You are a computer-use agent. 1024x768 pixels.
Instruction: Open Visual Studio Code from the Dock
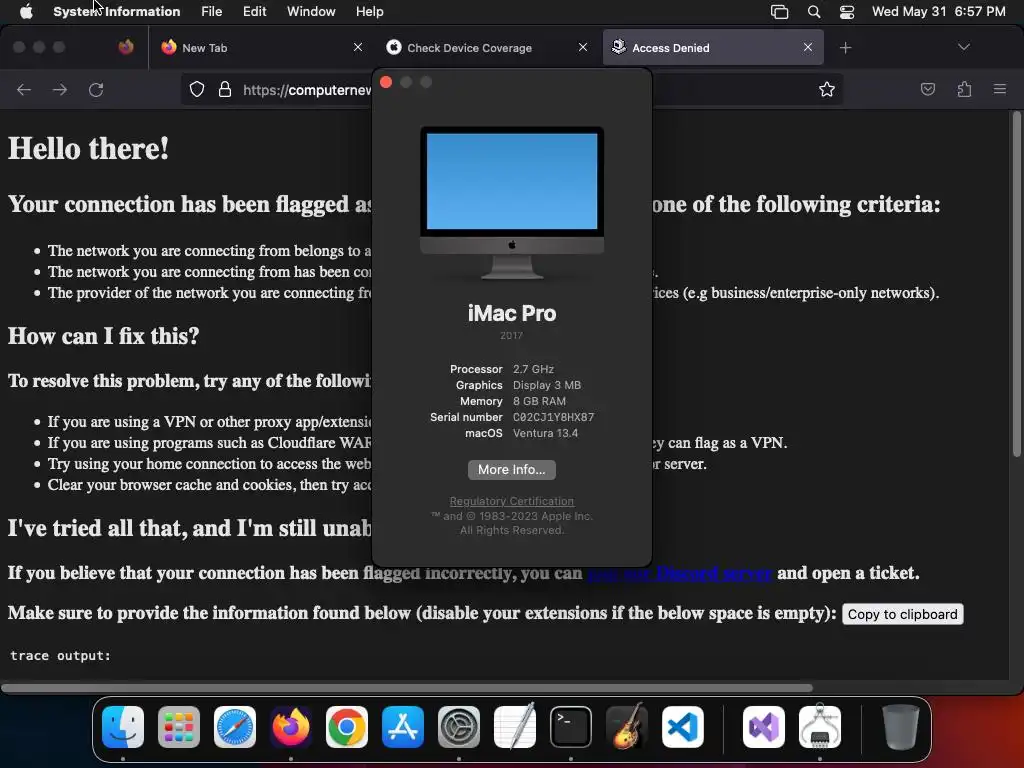pos(682,727)
